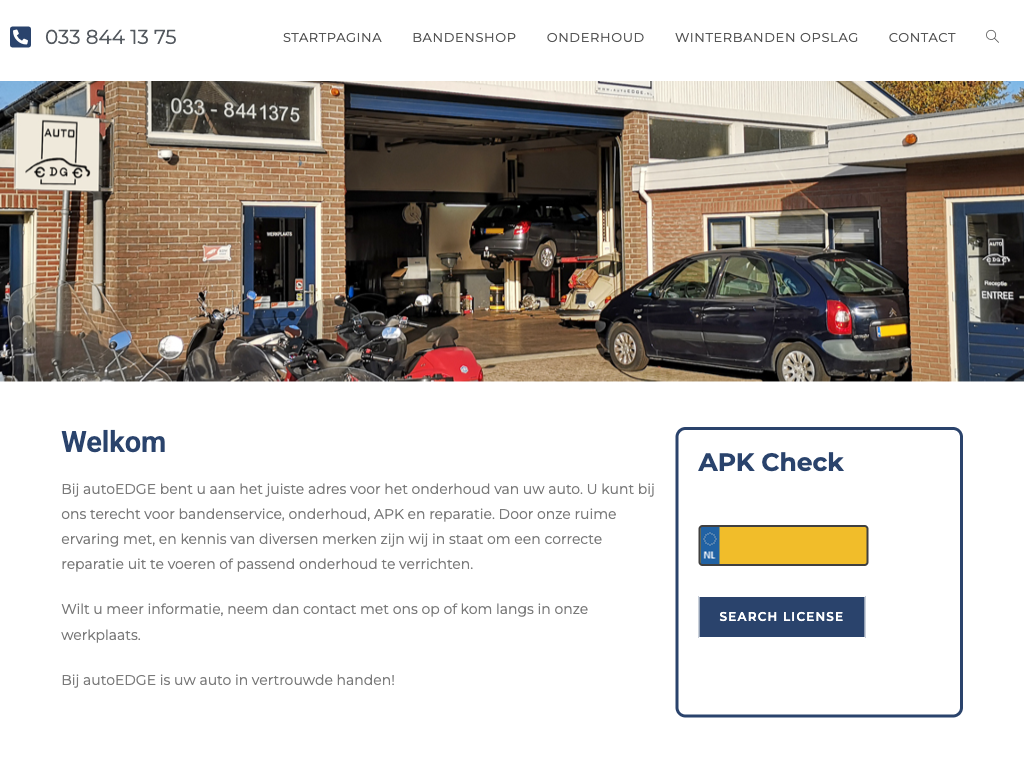Click the blue phone icon

pos(20,37)
